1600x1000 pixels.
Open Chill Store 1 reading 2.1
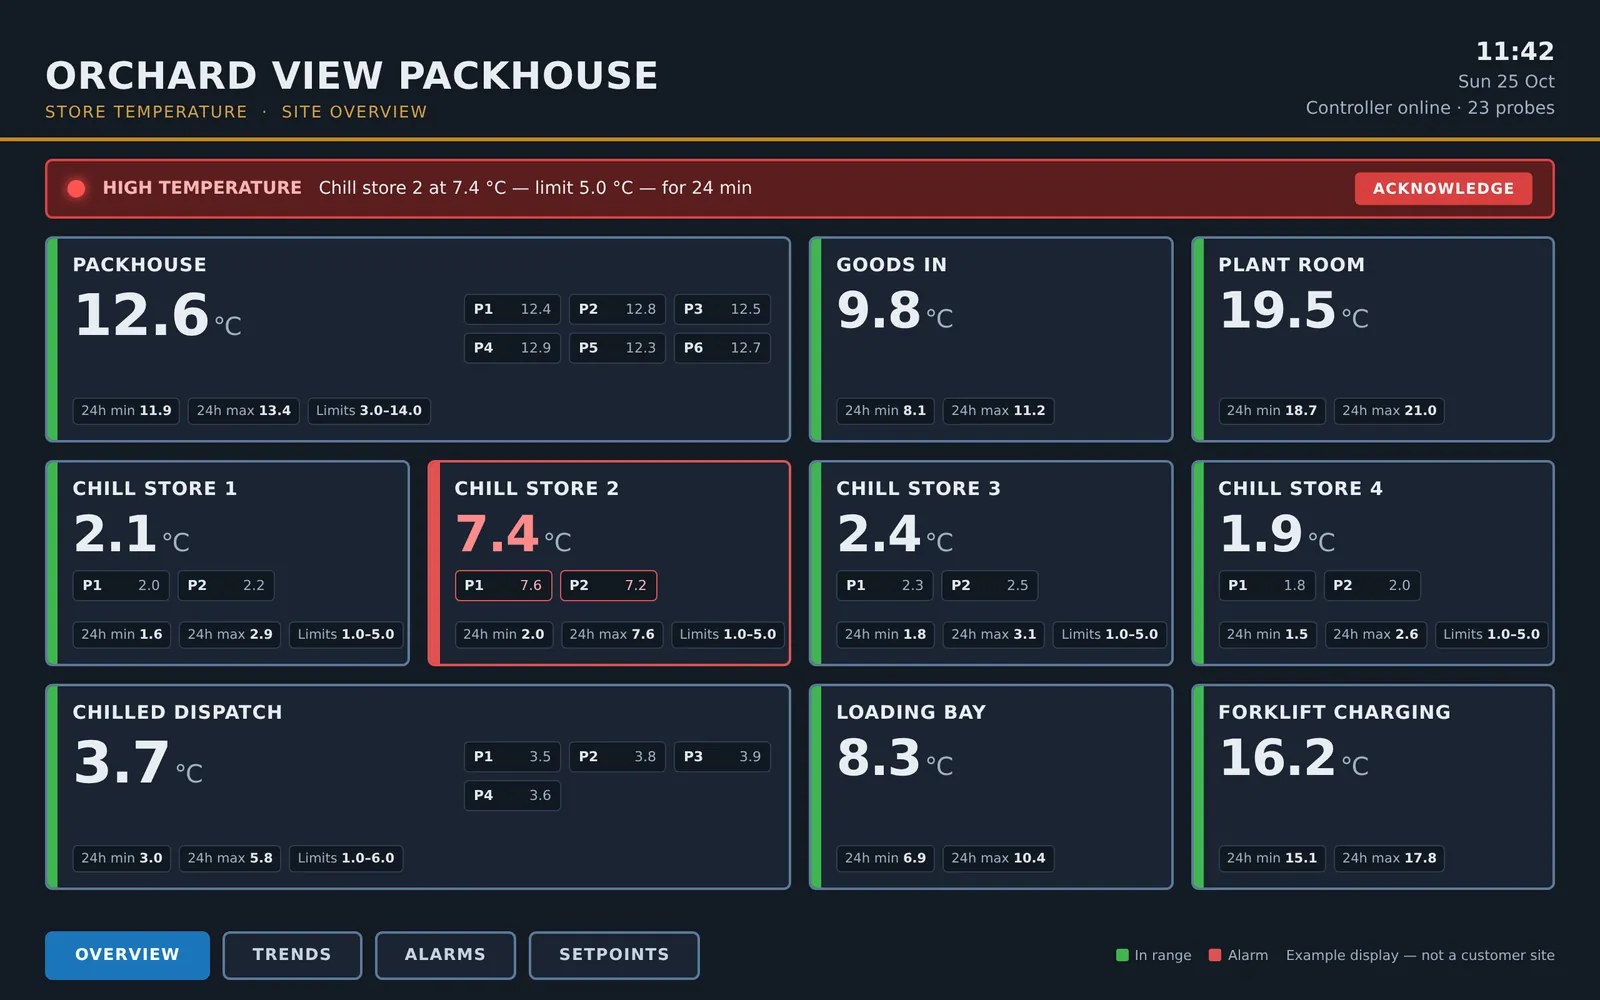coord(131,535)
